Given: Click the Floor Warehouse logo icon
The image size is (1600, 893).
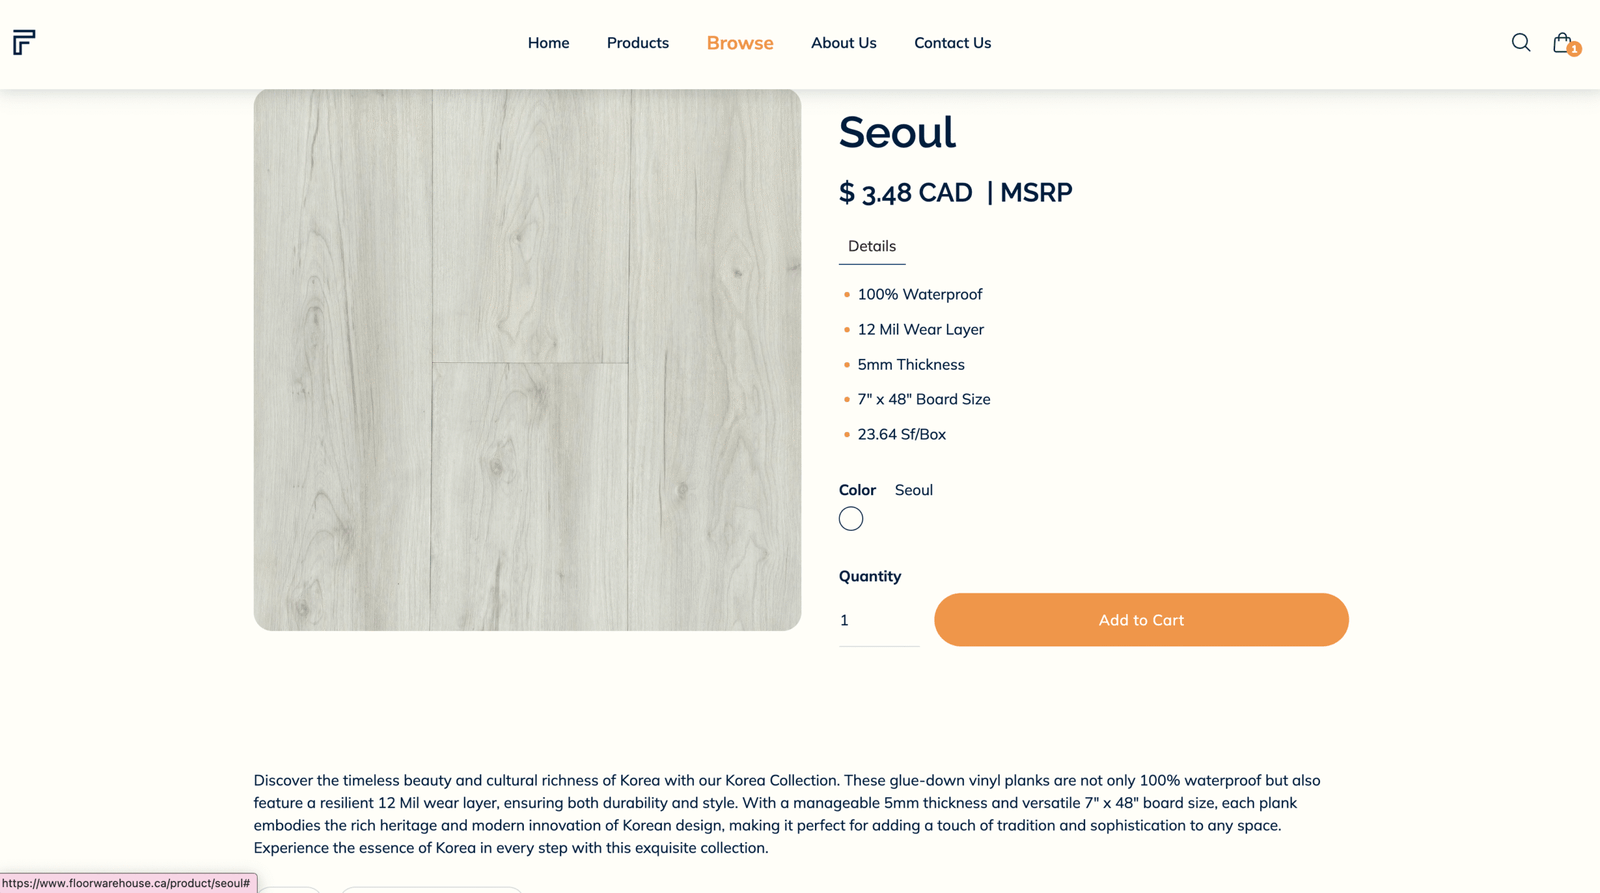Looking at the screenshot, I should click(24, 42).
